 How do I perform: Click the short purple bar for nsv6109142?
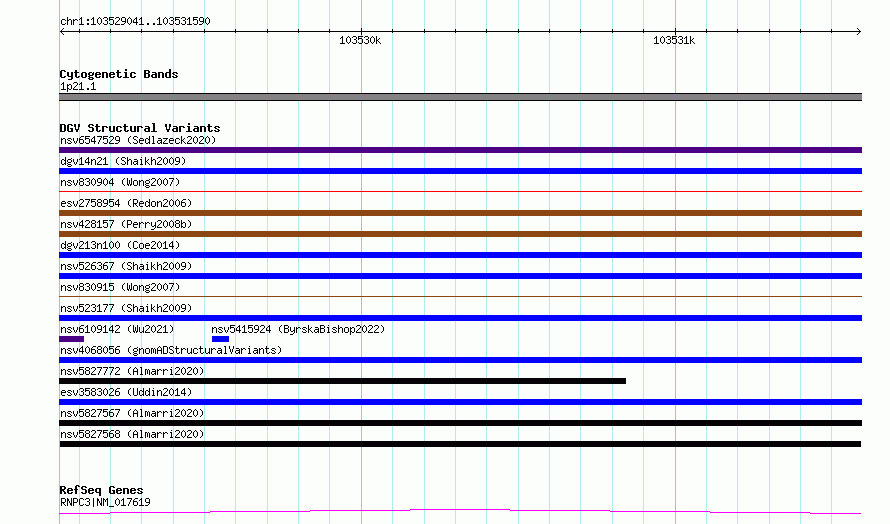pyautogui.click(x=72, y=339)
